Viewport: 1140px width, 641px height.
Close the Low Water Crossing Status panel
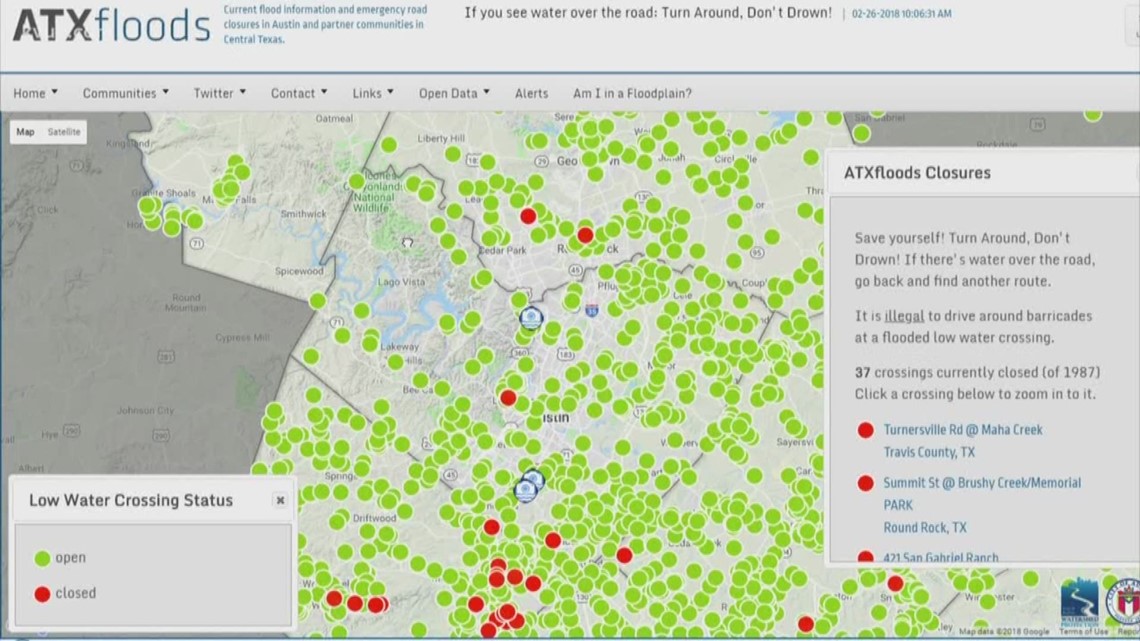(x=281, y=500)
